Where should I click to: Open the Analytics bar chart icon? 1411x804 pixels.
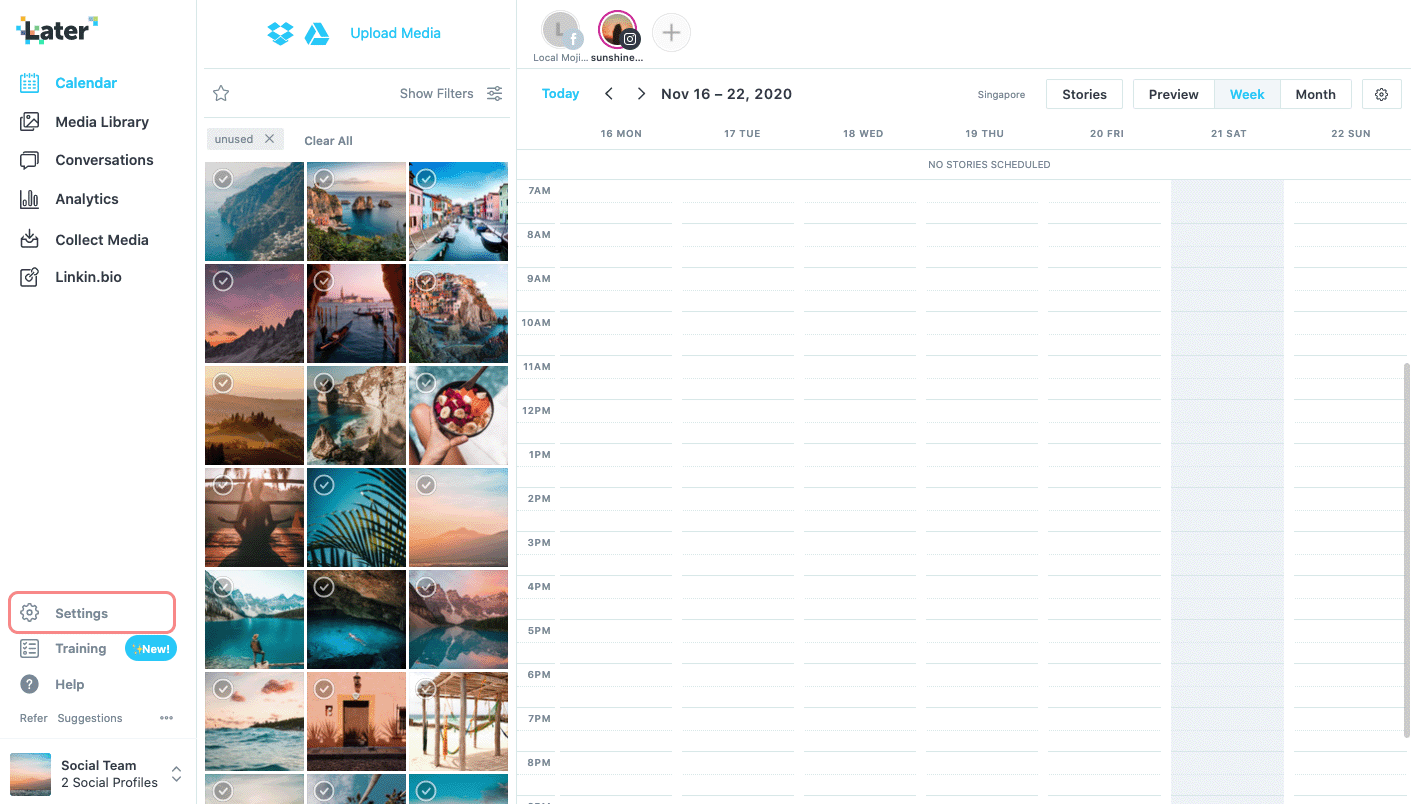pos(30,199)
